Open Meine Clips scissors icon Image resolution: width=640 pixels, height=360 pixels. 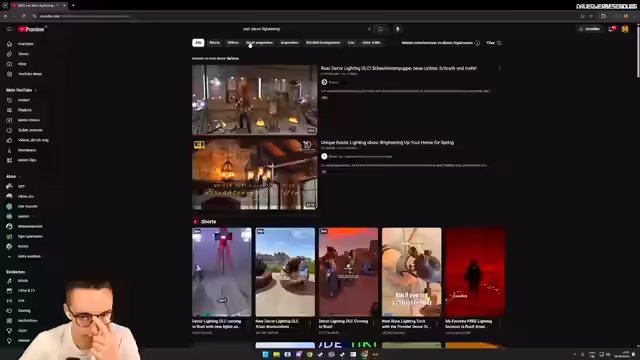(x=9, y=160)
